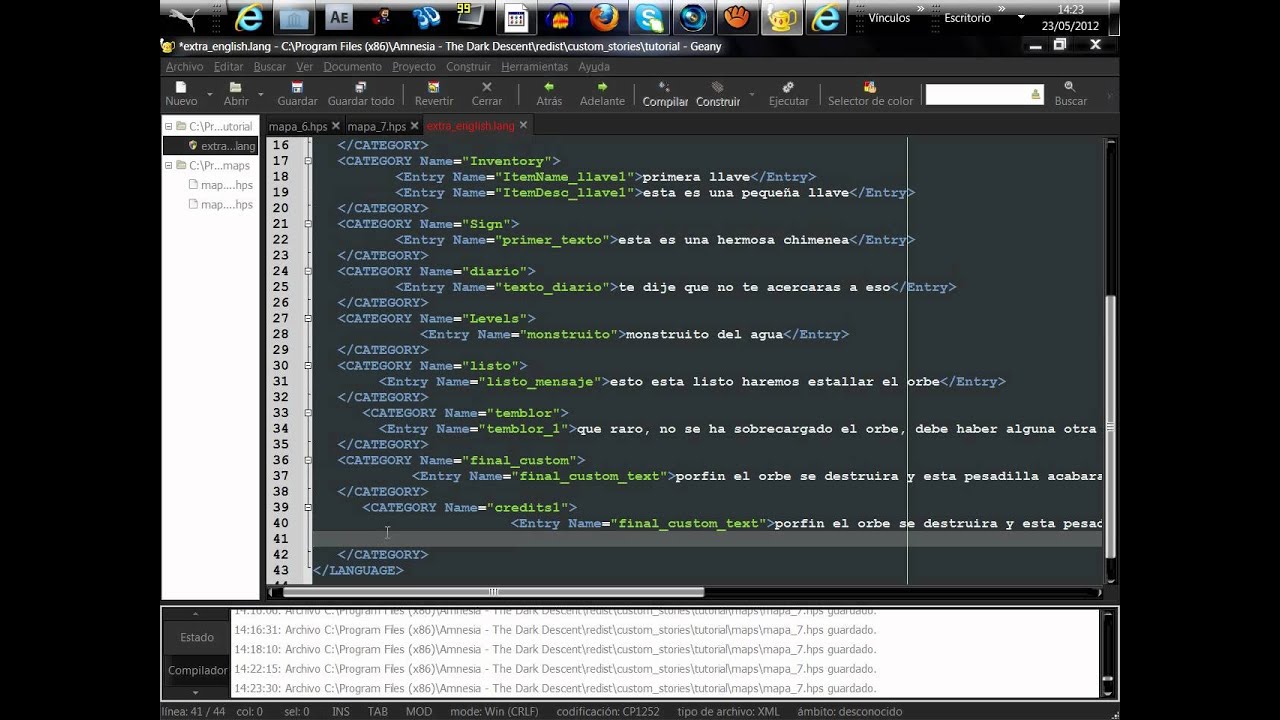
Task: Select extra...lang file in sidebar
Action: coord(210,146)
